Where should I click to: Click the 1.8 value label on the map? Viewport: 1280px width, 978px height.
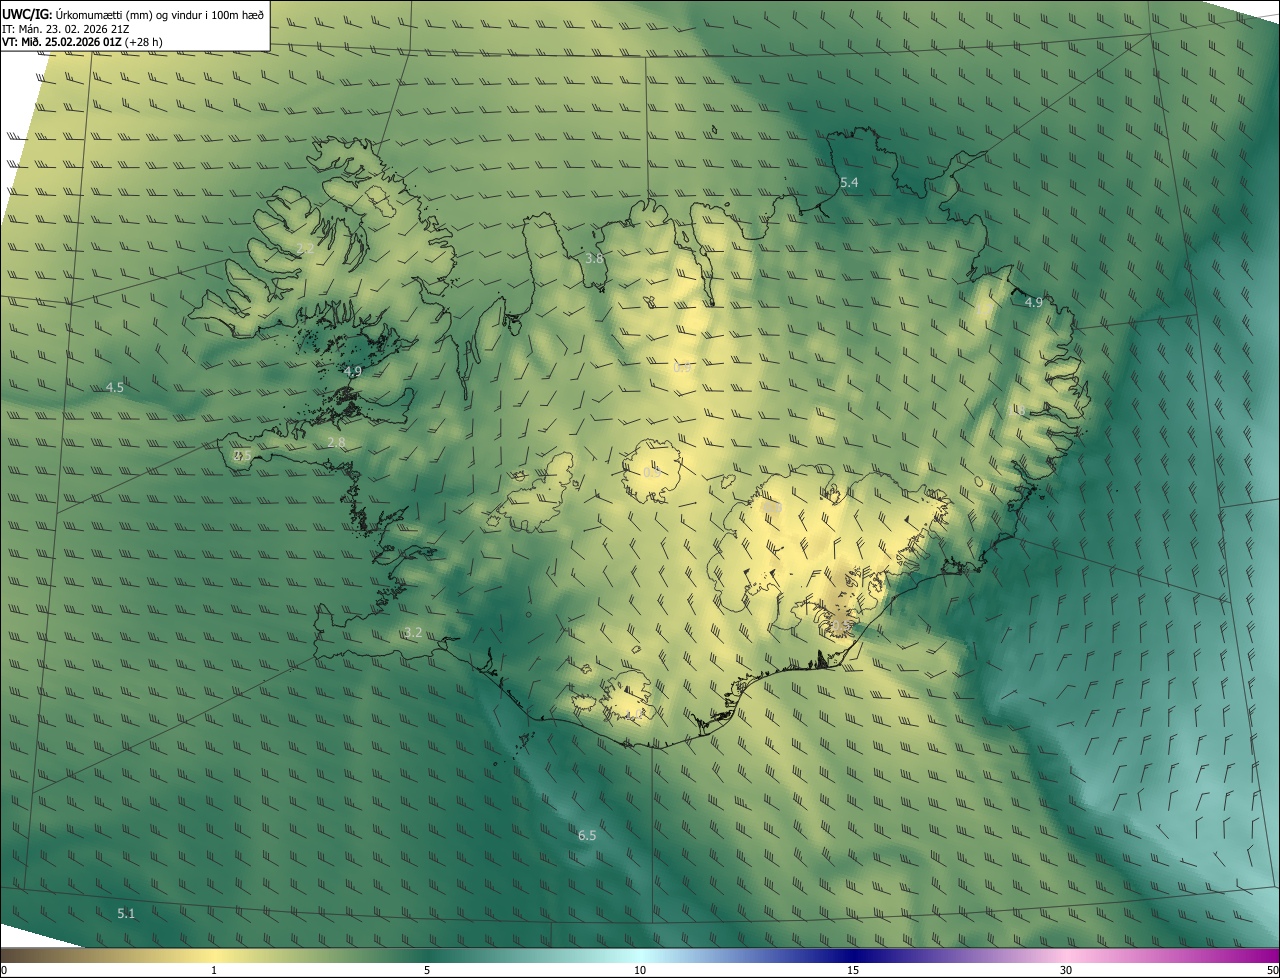1017,410
